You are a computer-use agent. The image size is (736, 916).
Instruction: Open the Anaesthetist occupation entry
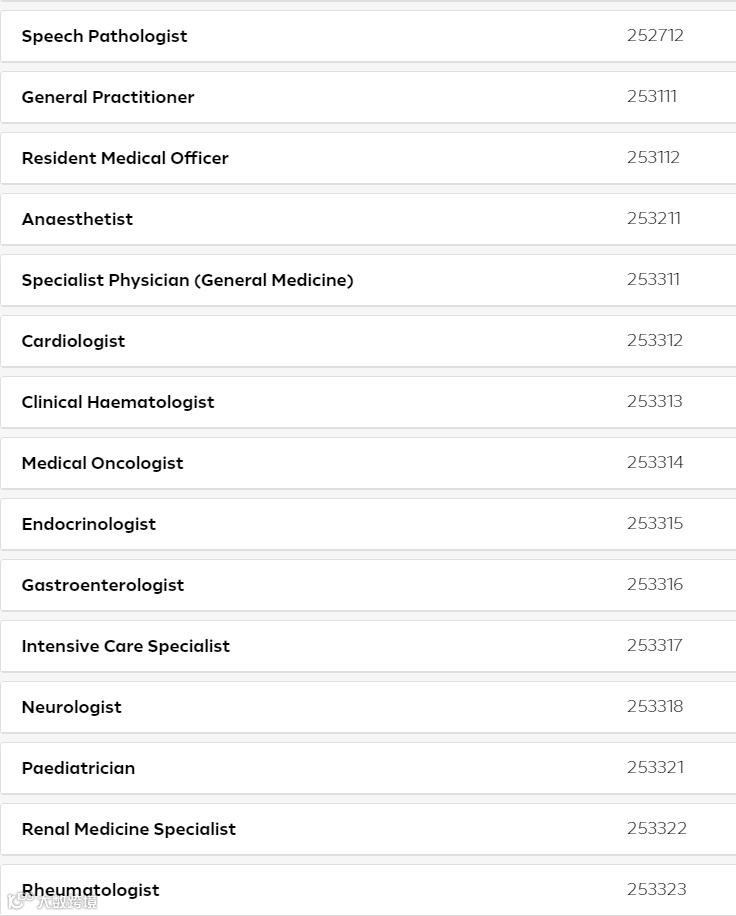pos(77,219)
